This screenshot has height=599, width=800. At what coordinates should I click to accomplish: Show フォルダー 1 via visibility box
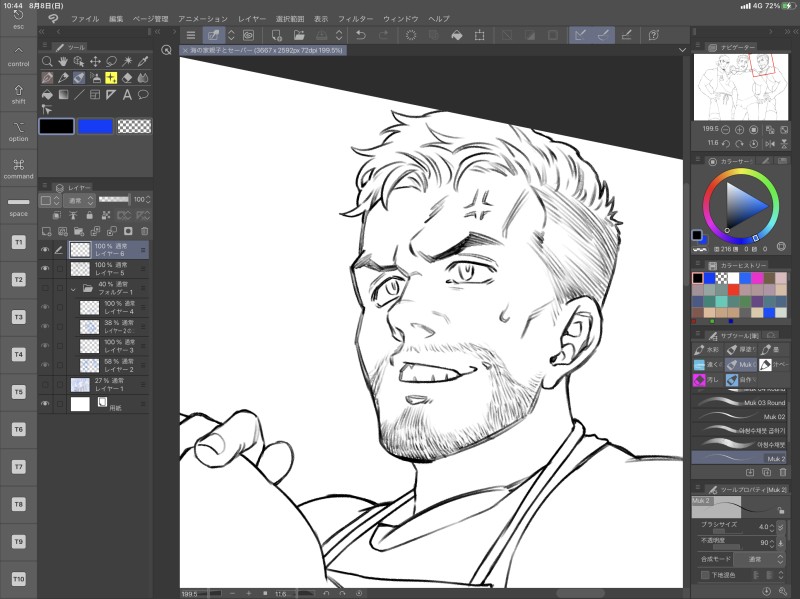click(45, 288)
